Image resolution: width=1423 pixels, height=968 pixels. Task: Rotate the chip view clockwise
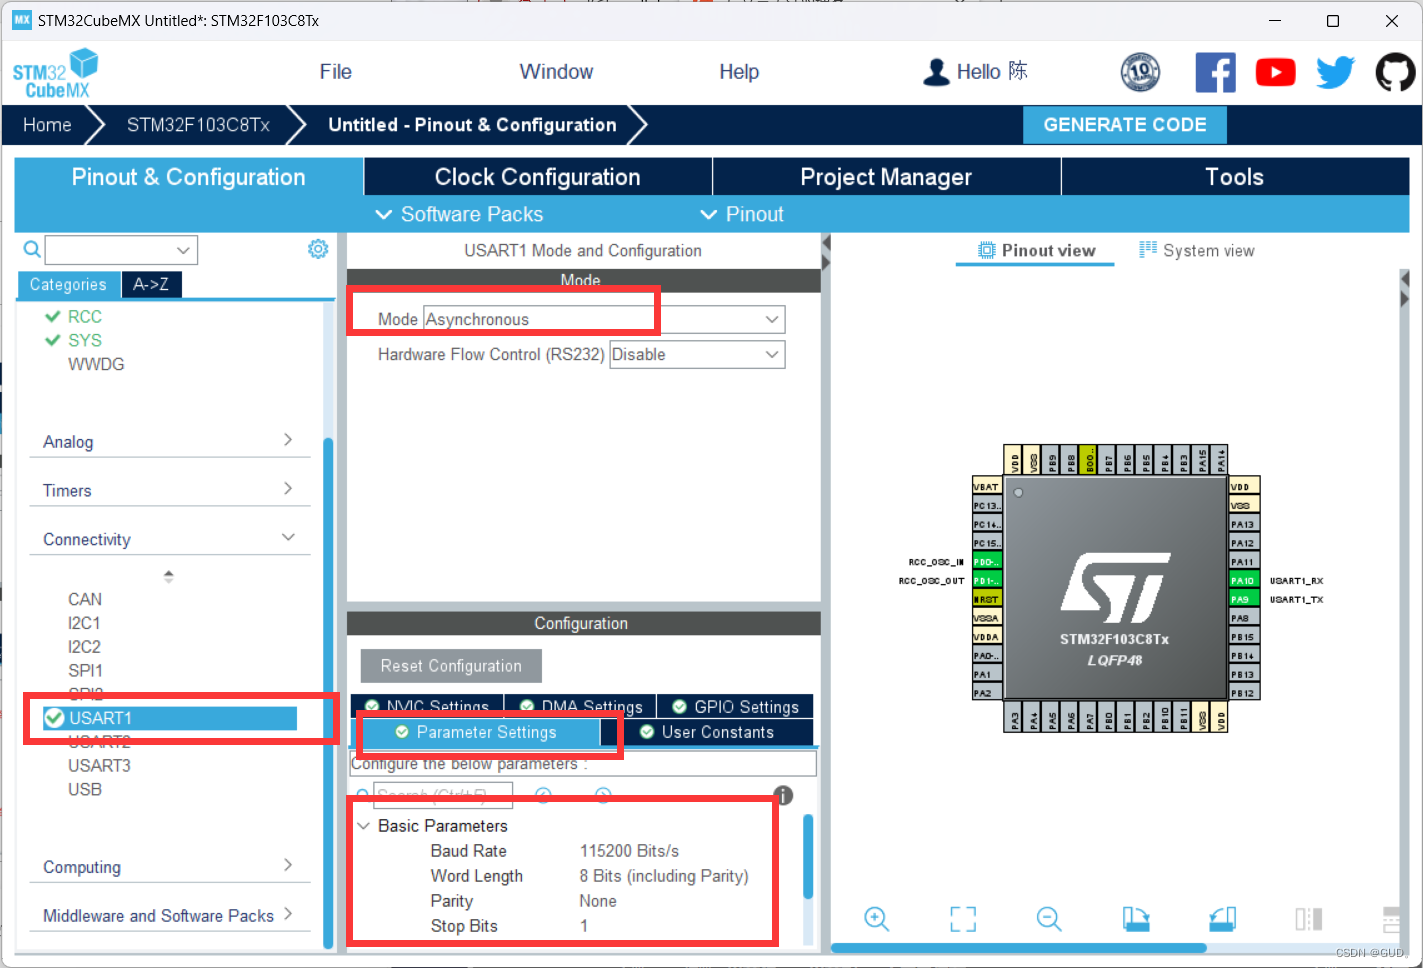tap(1136, 918)
